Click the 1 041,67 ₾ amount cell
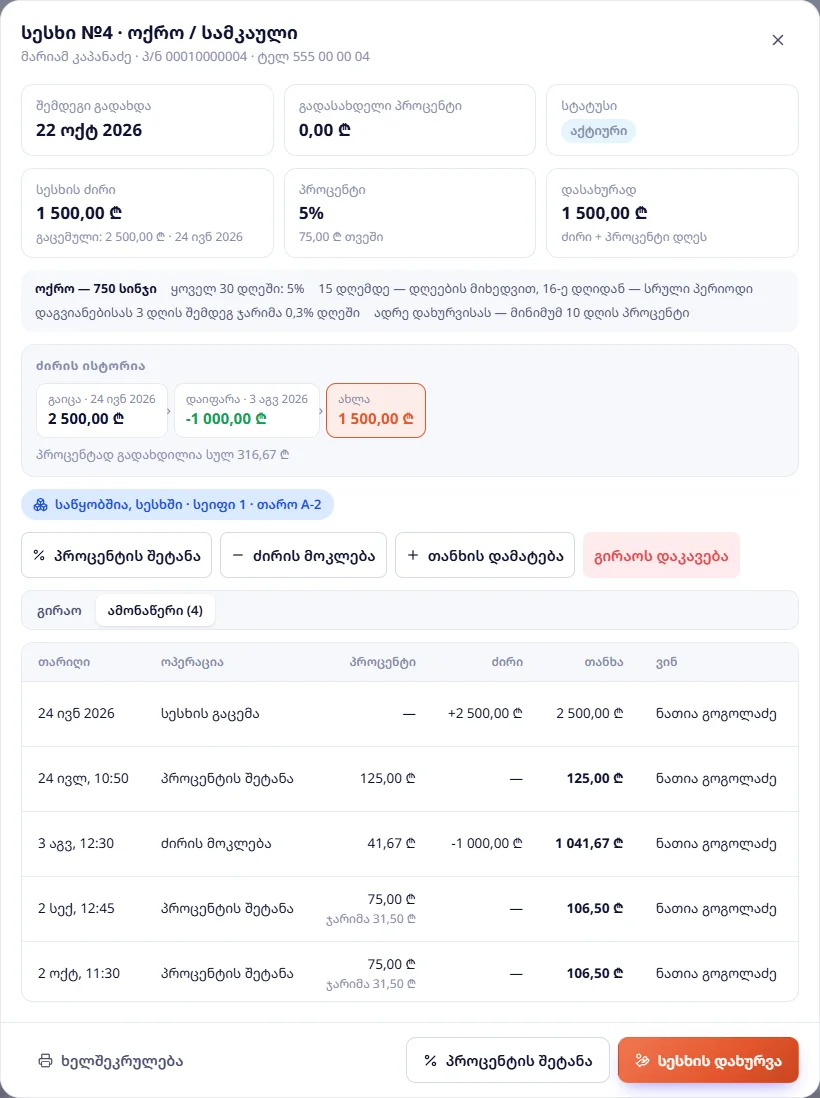Screen dimensions: 820x1098 (x=590, y=844)
